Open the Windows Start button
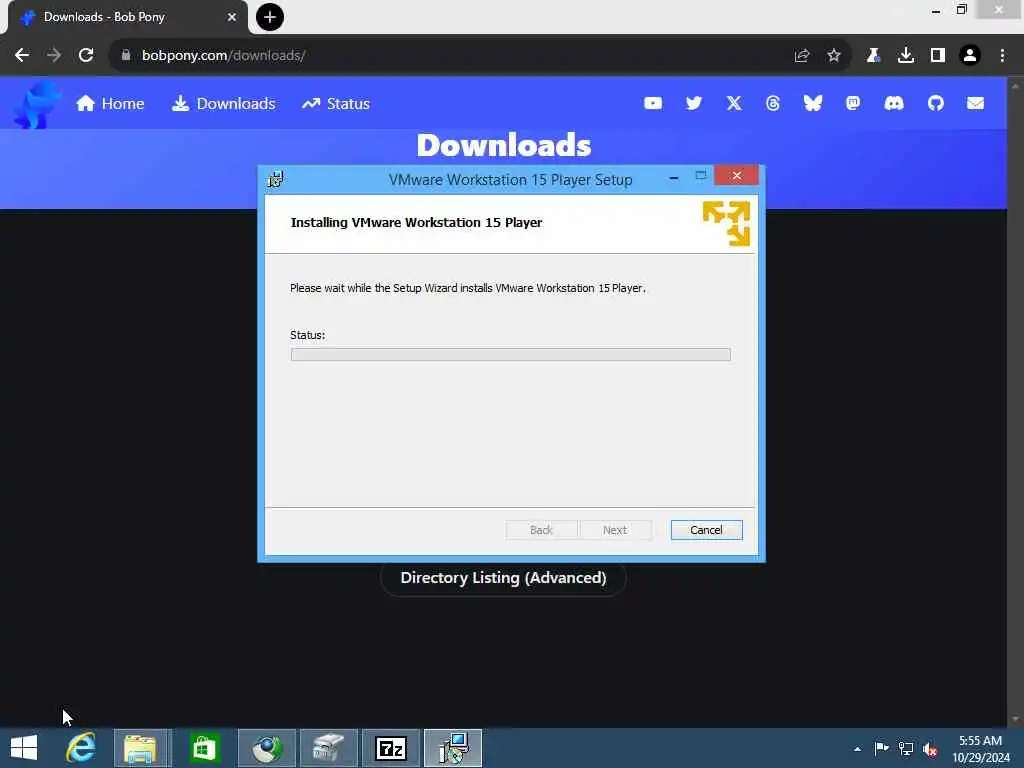 [24, 748]
